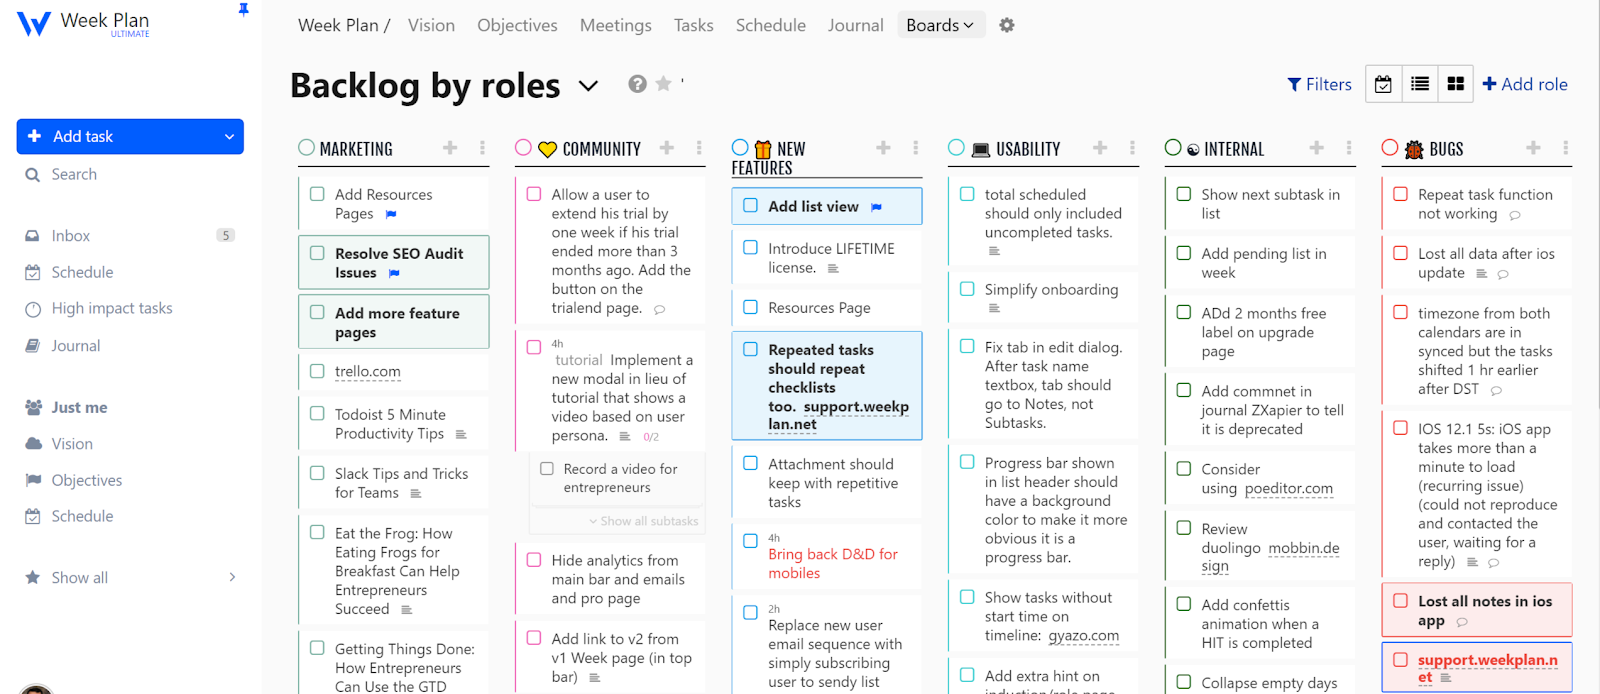The height and width of the screenshot is (694, 1600).
Task: Star the Backlog by roles board
Action: coord(663,84)
